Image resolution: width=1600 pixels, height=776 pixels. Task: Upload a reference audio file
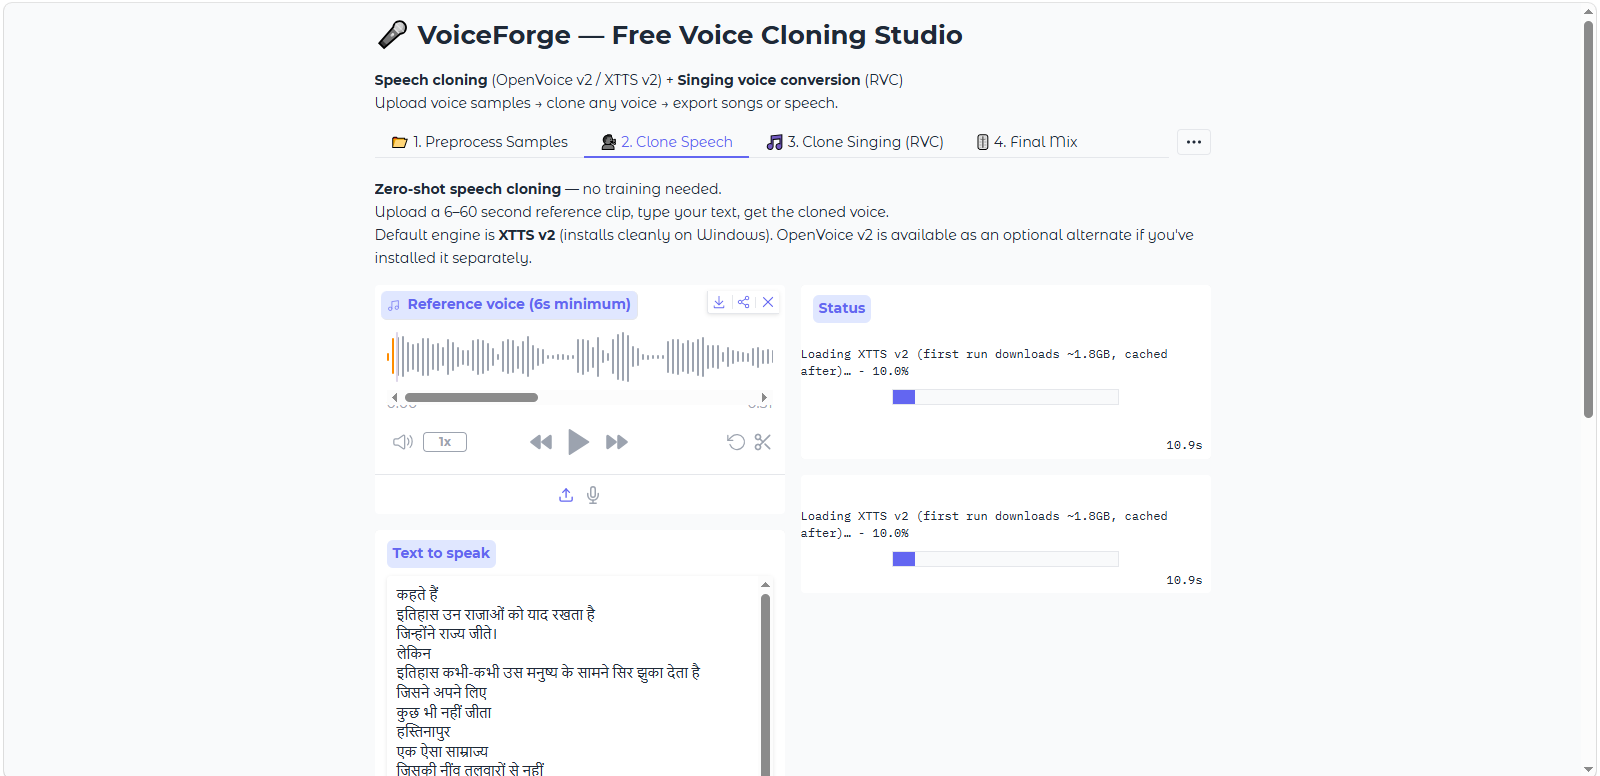(x=566, y=495)
